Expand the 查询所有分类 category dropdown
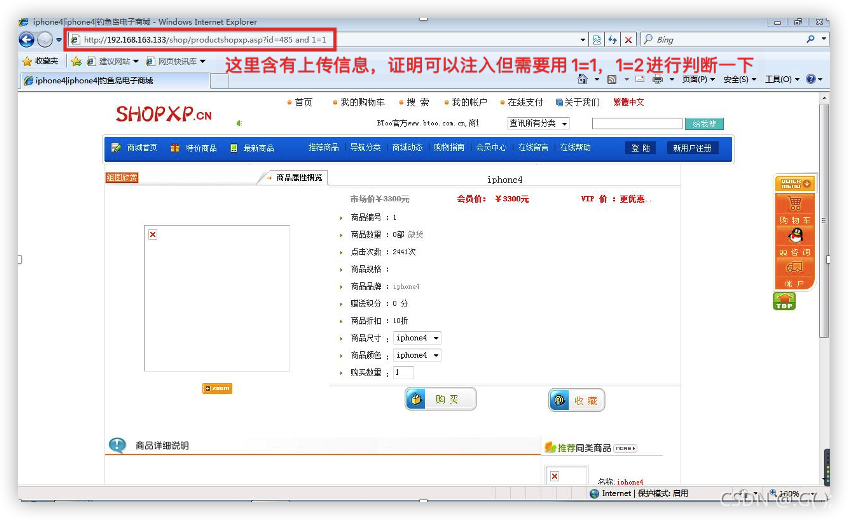Screen dimensions: 848x520 tap(538, 123)
